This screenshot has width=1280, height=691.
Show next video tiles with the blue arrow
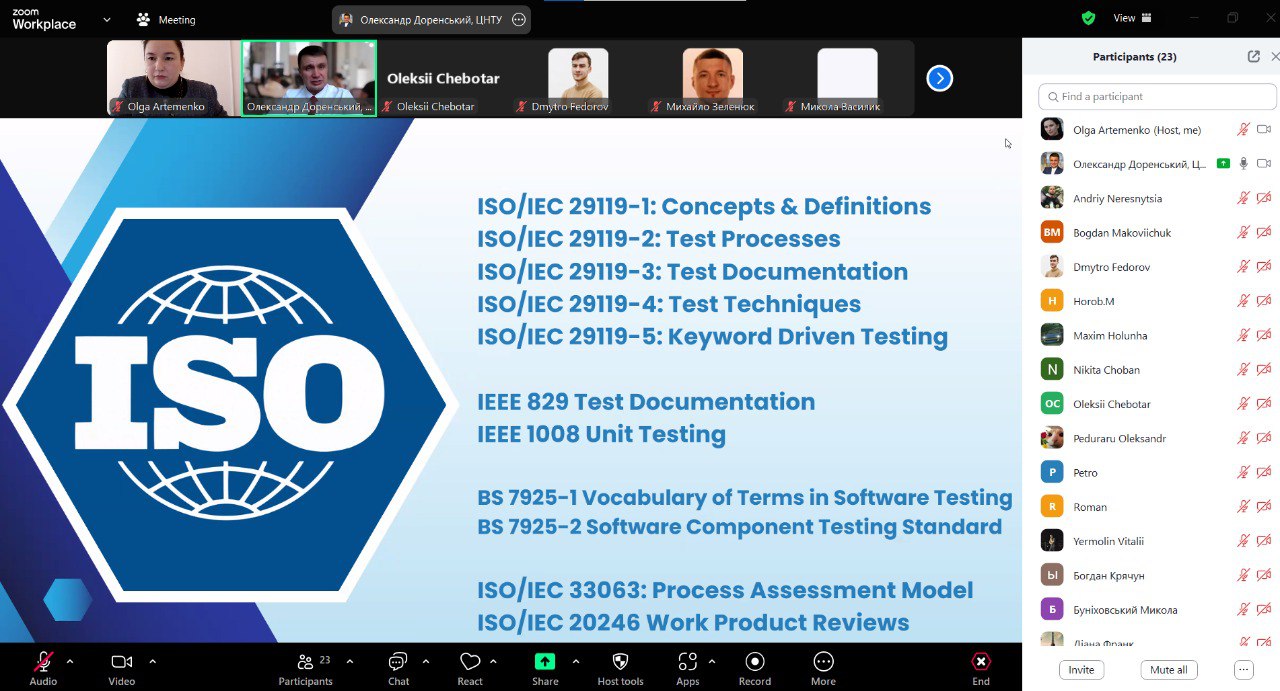(939, 78)
